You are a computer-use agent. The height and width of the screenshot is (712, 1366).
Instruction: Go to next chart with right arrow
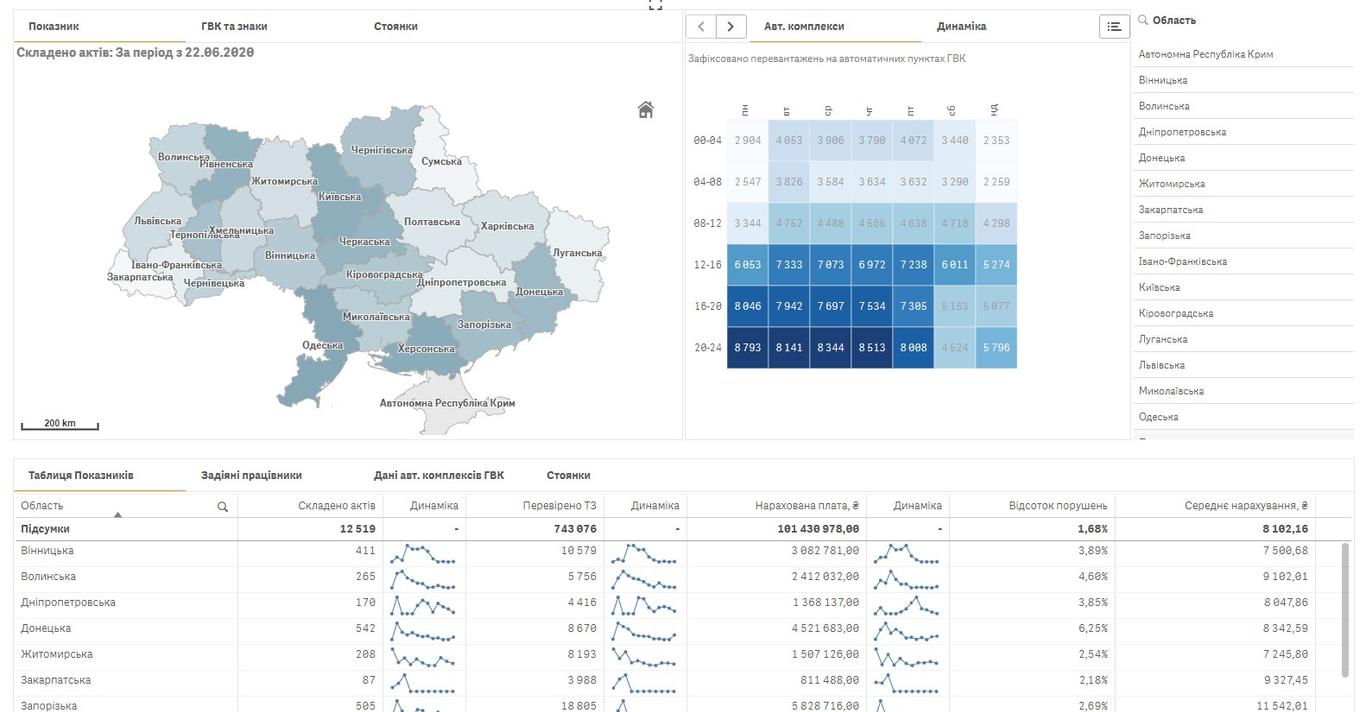(x=731, y=27)
